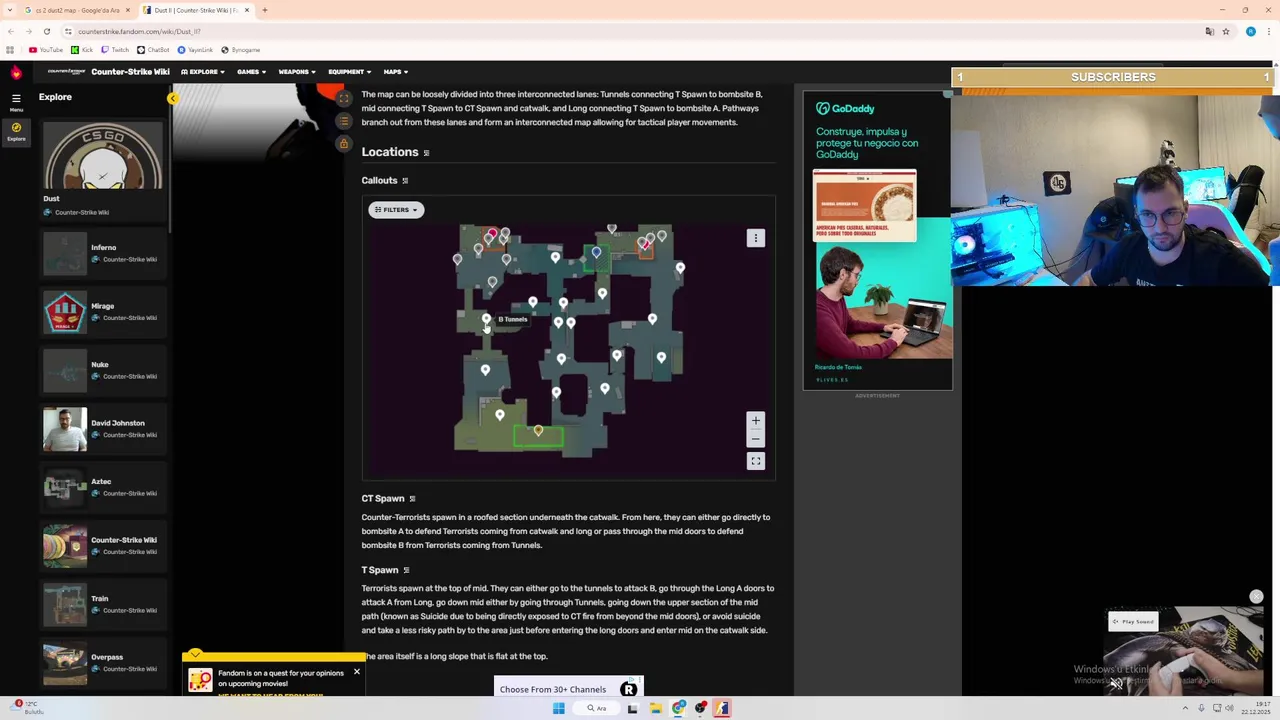Viewport: 1280px width, 720px height.
Task: Open the hamburger Menu in left rail
Action: tap(16, 101)
